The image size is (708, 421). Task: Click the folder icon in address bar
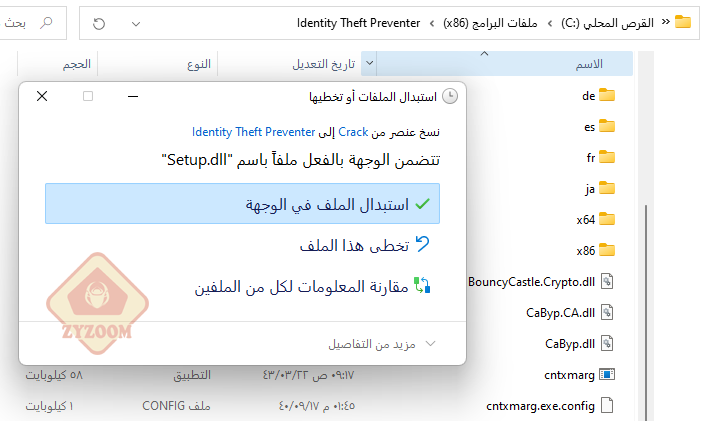coord(683,22)
